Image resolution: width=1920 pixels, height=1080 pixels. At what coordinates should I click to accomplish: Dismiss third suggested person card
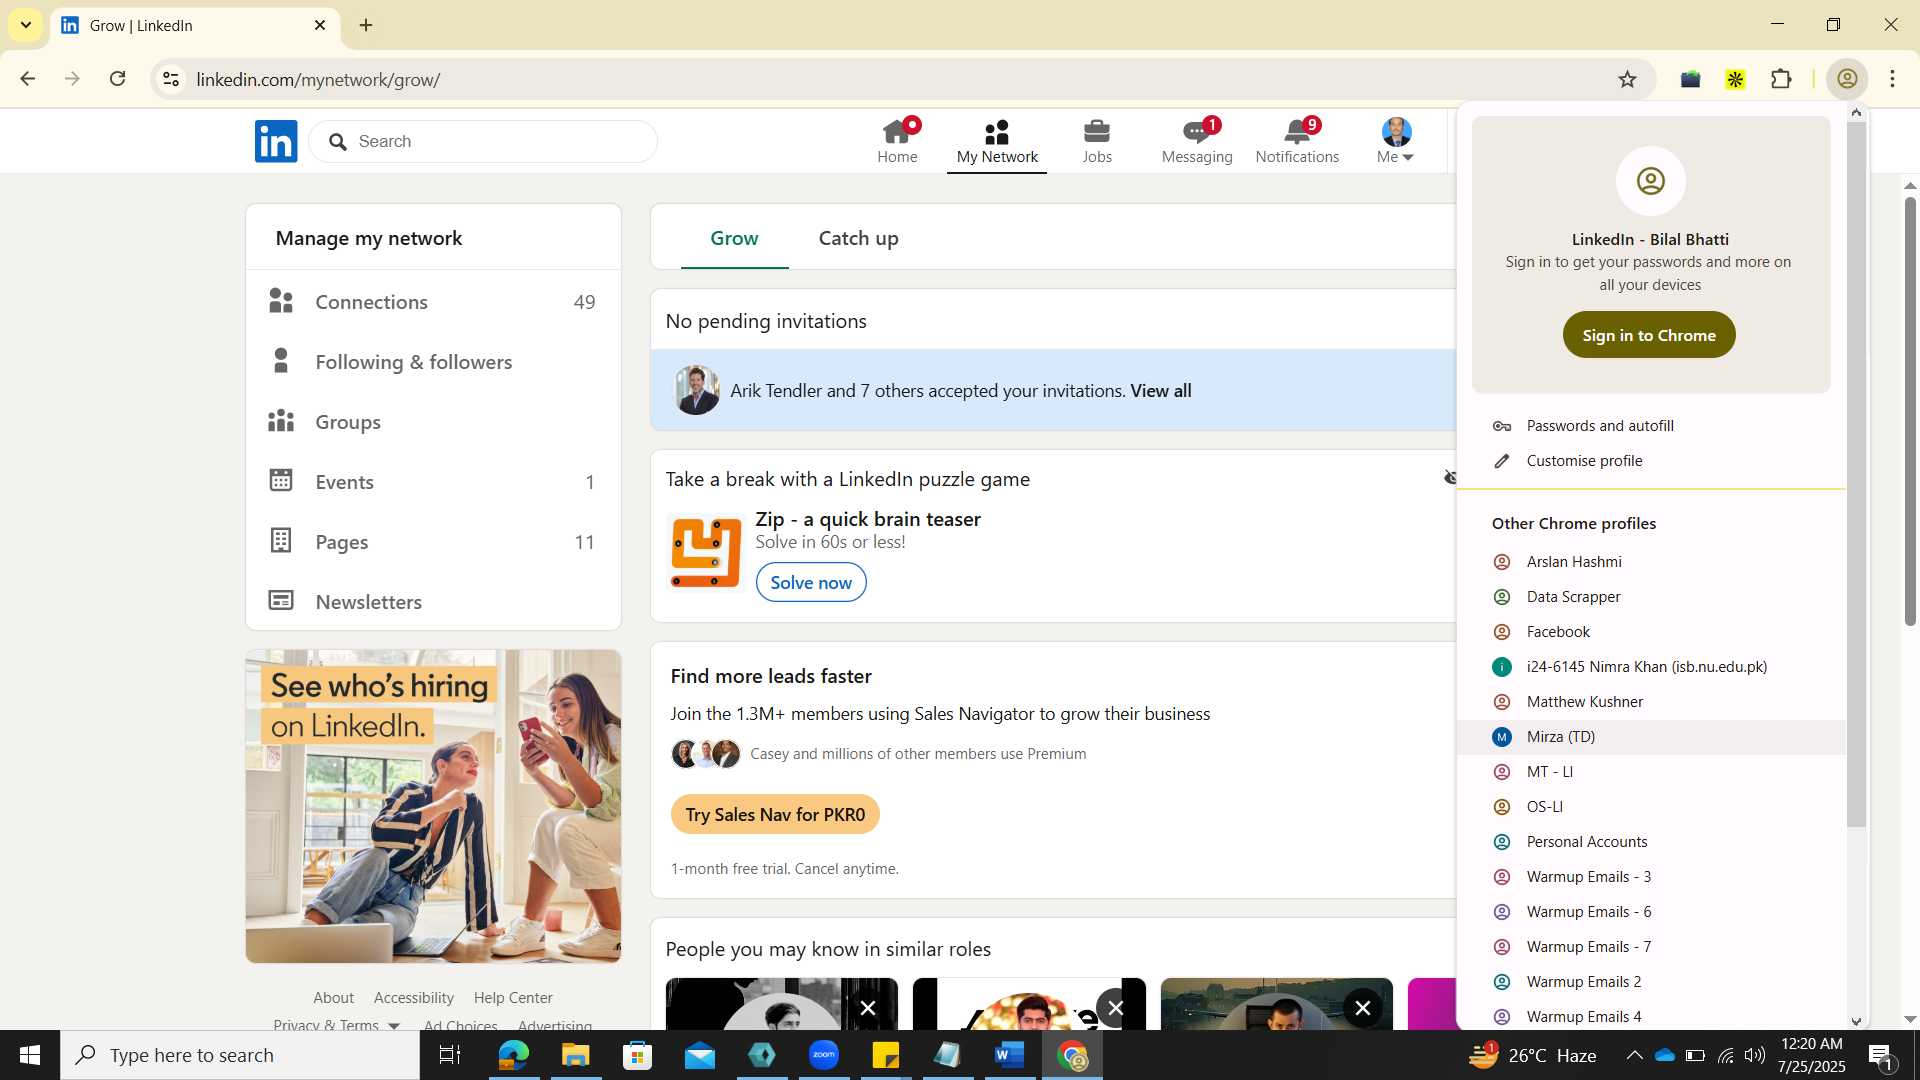(x=1362, y=1008)
